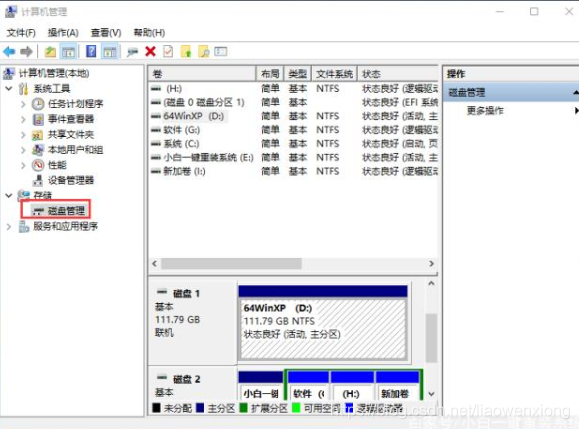Screen dimensions: 579x429
Task: Sort by the 布局 column header
Action: (x=270, y=74)
